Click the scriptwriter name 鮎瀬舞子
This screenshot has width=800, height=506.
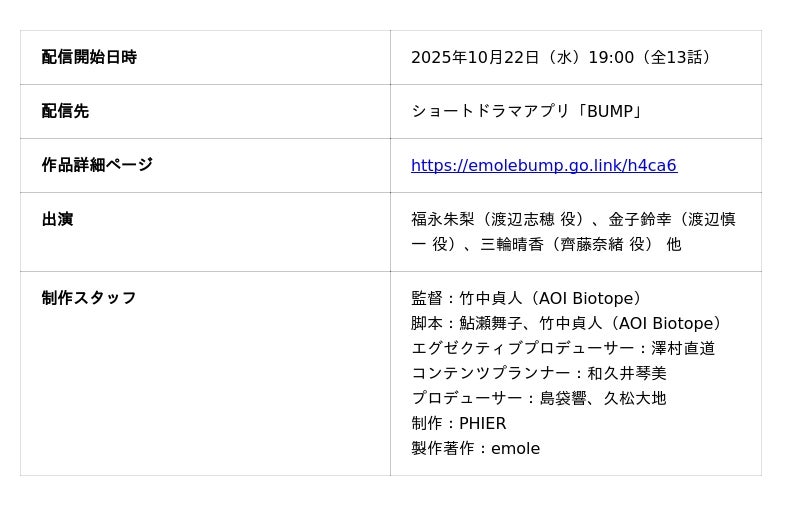point(491,324)
